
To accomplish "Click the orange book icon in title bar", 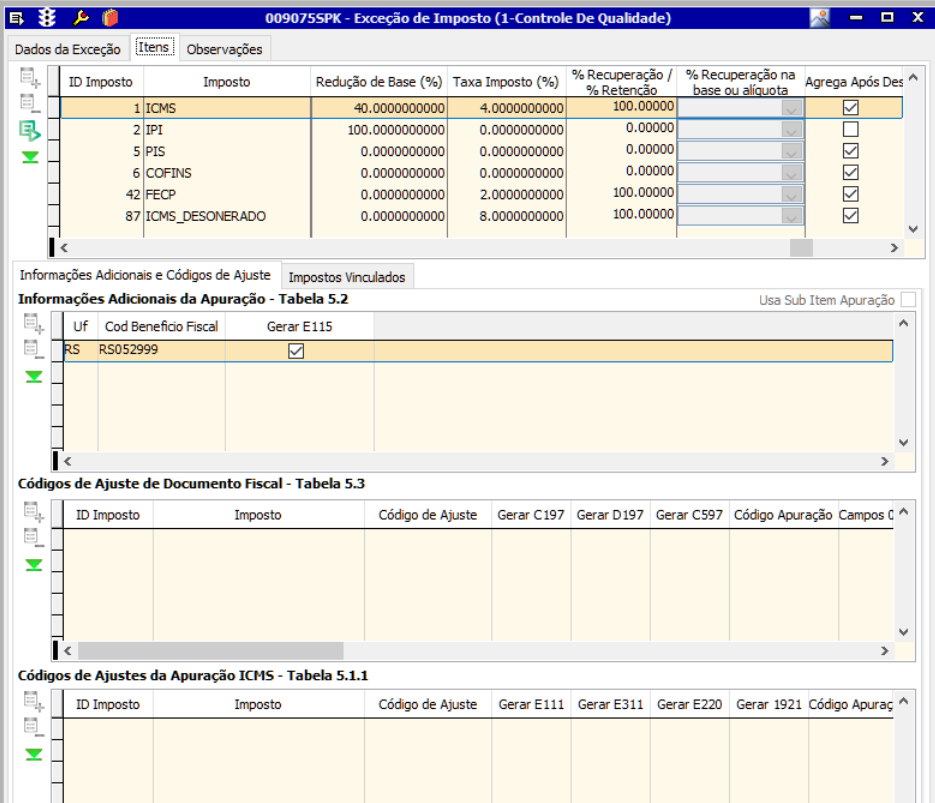I will point(110,17).
